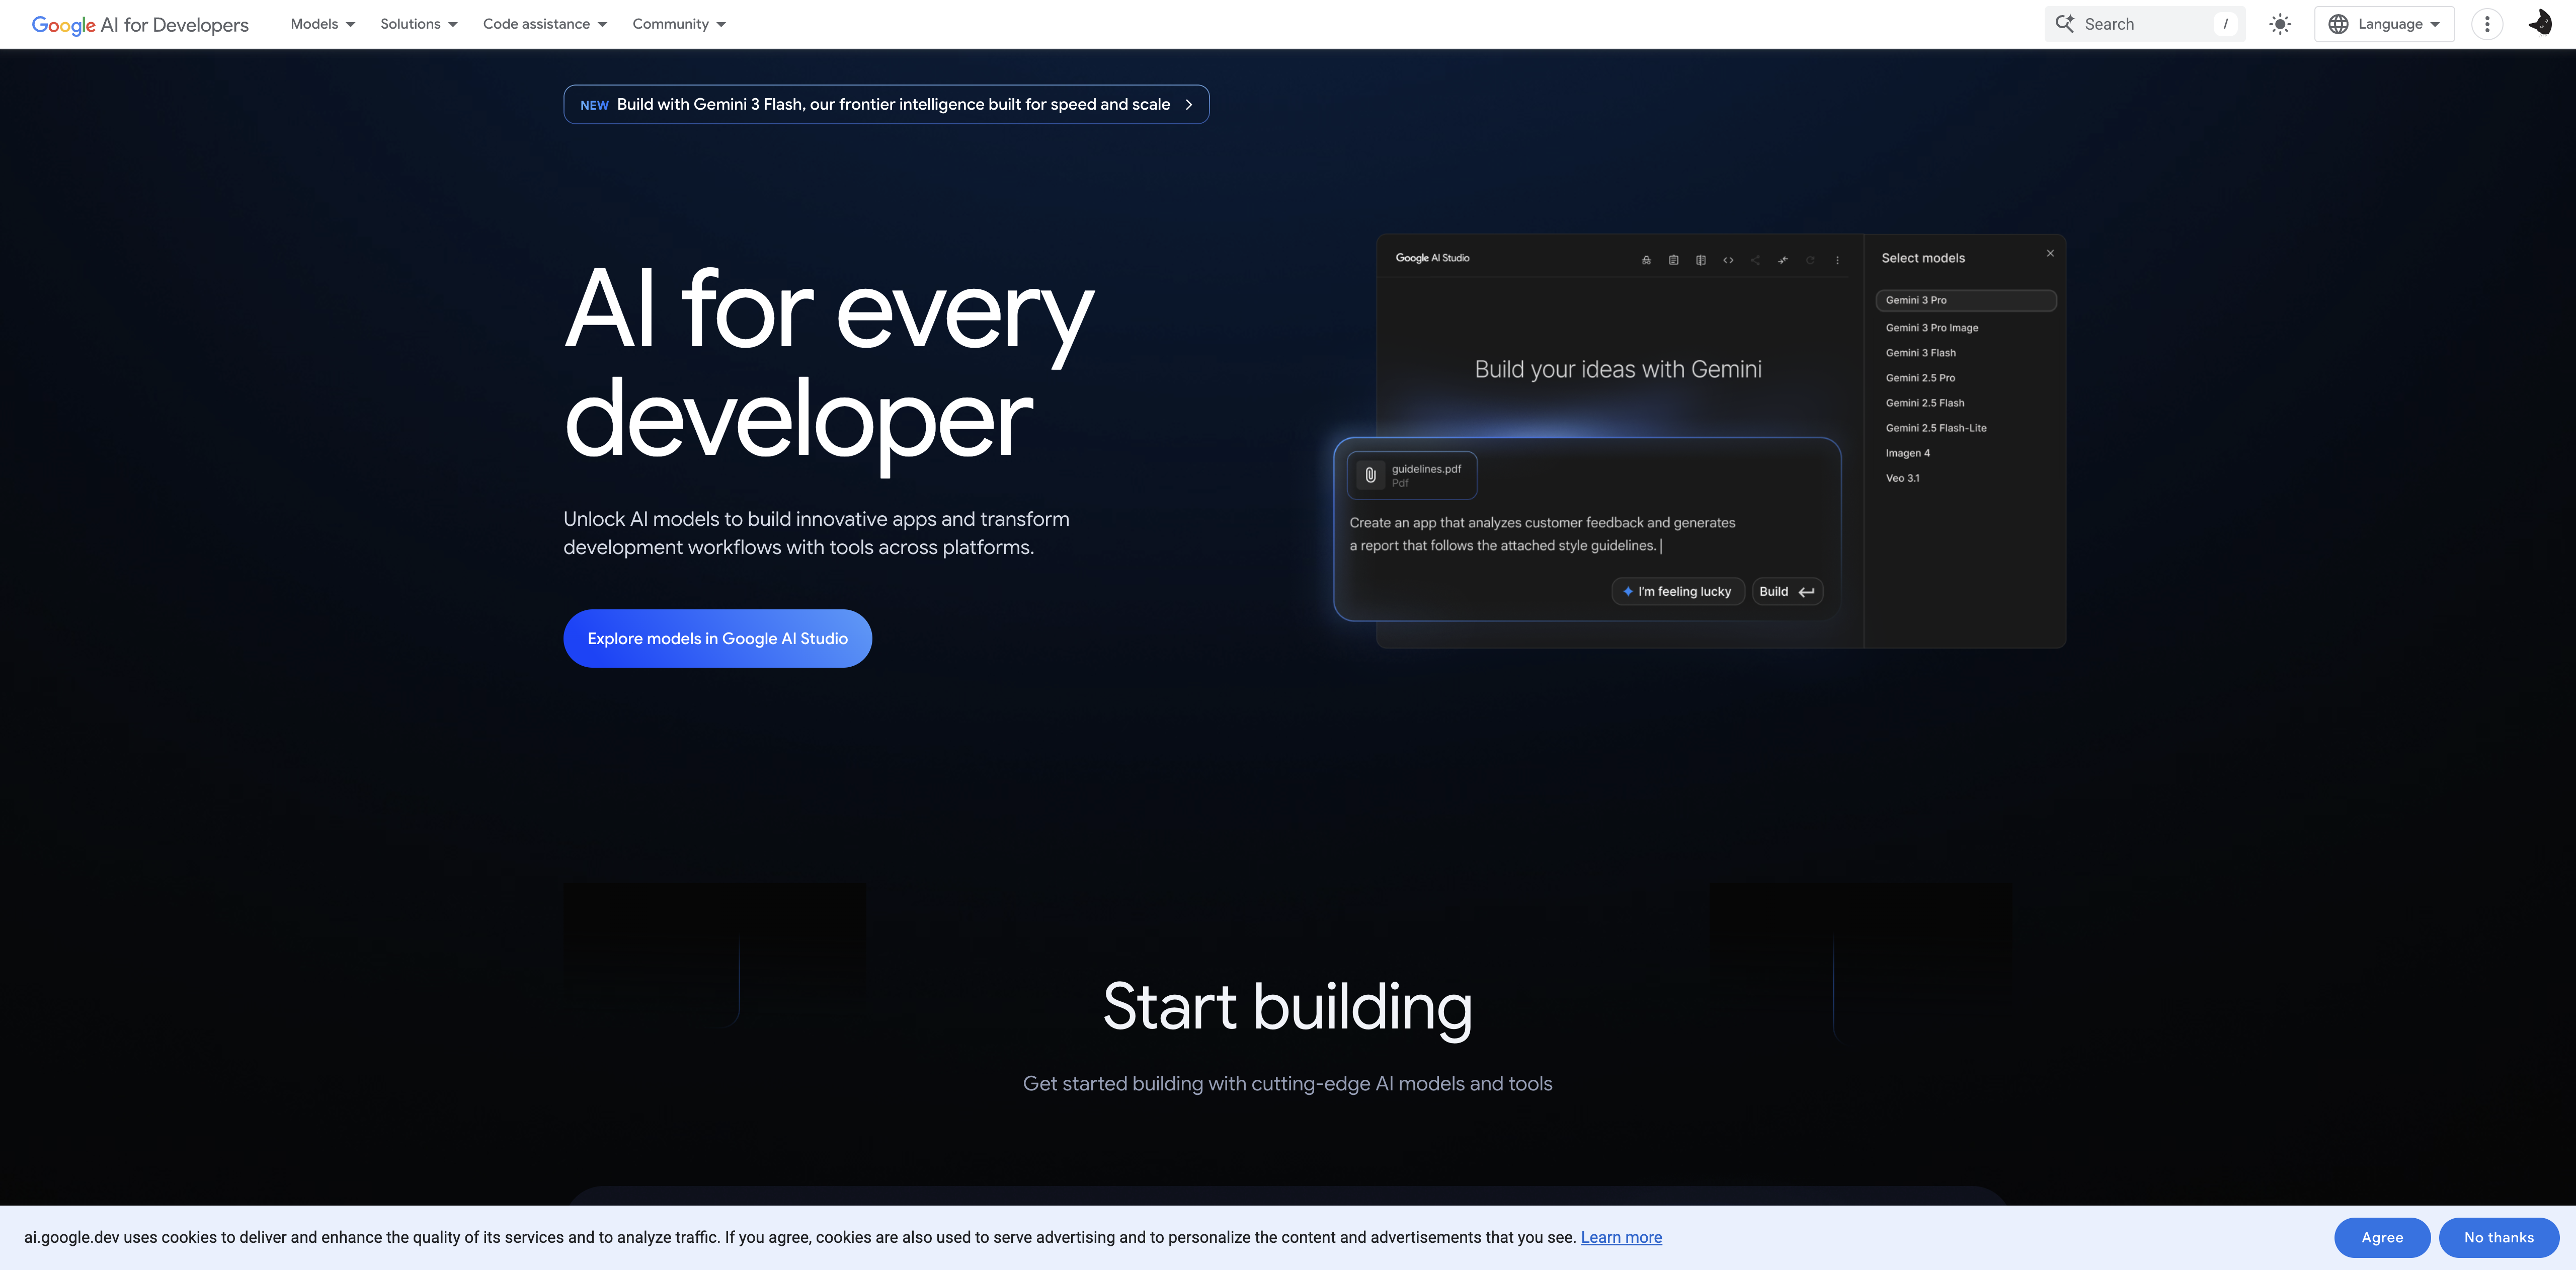Click the get code brackets icon in AI Studio
Screen dimensions: 2576x1270
1728,260
